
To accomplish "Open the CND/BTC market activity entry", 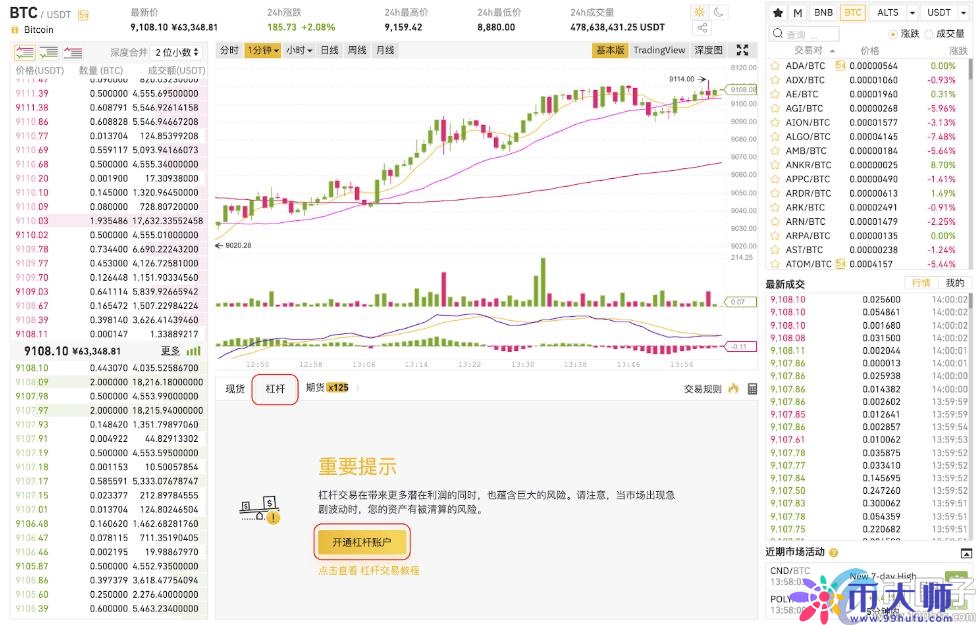I will coord(868,576).
